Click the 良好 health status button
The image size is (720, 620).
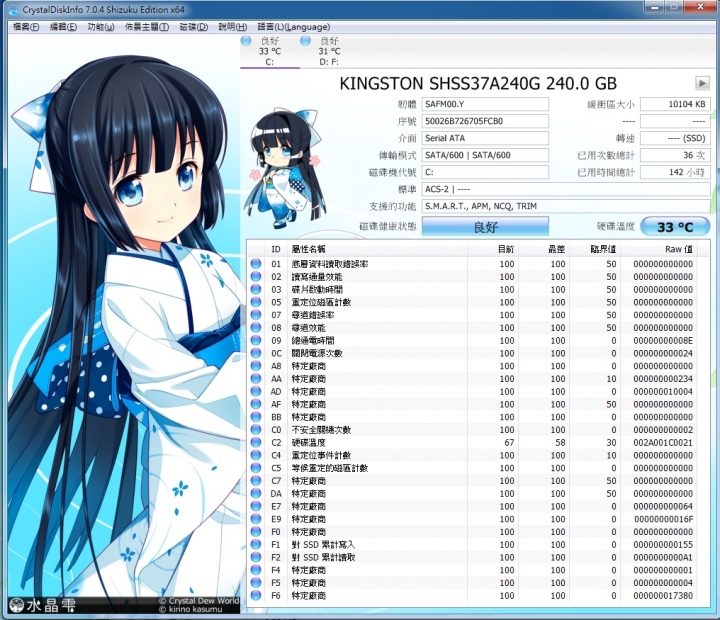(485, 226)
